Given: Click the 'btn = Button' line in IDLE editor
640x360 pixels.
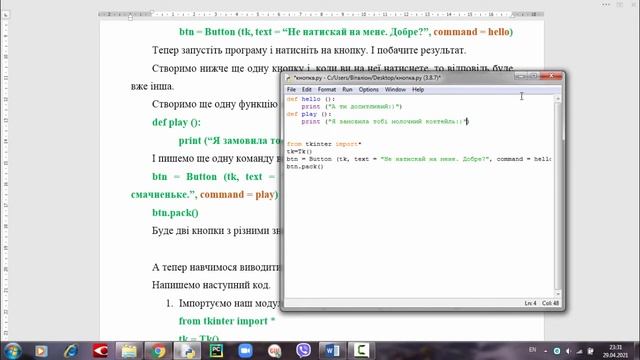Looking at the screenshot, I should (419, 159).
